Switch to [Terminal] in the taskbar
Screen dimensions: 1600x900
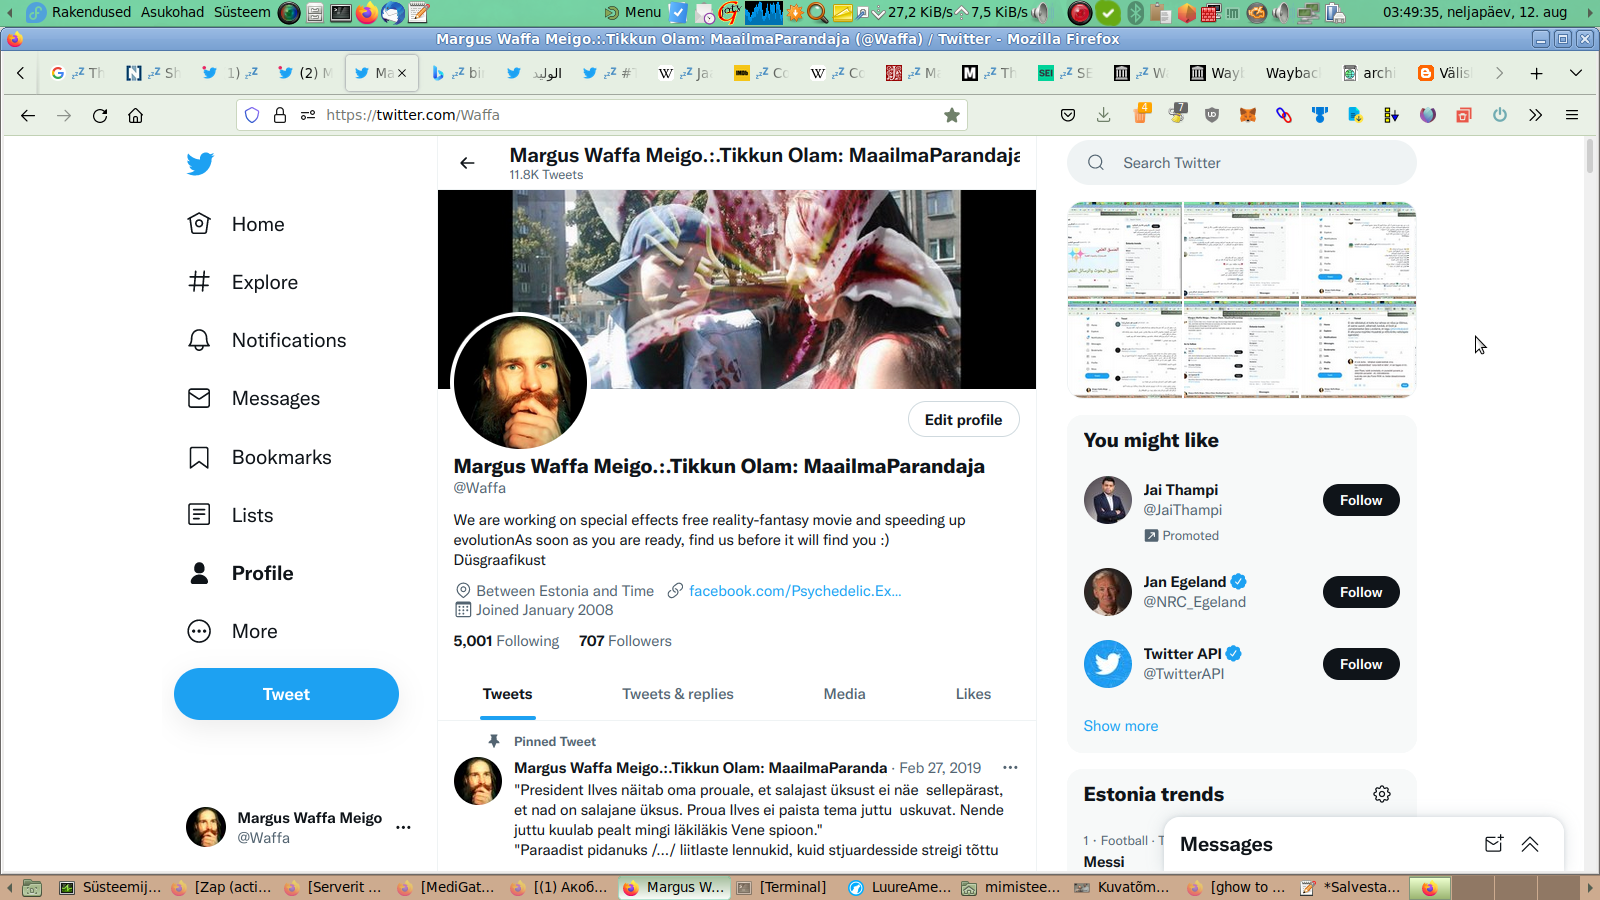pyautogui.click(x=782, y=887)
